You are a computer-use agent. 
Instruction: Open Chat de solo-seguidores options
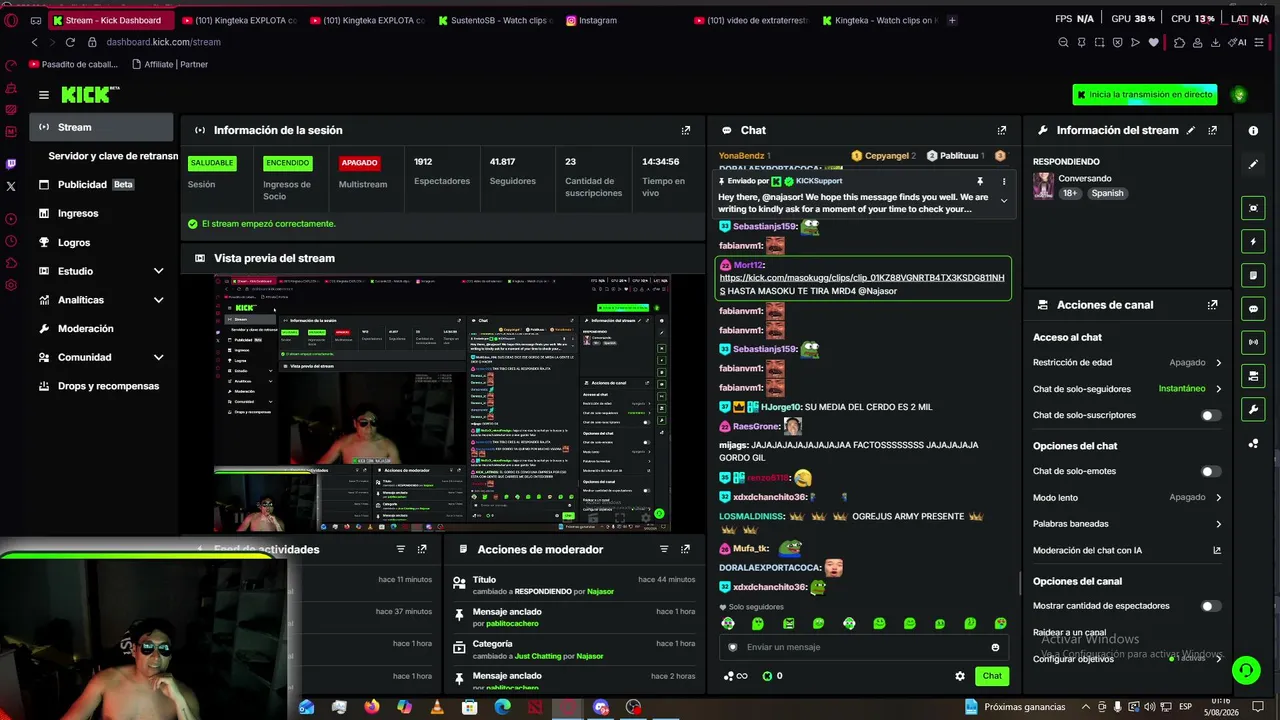(x=1127, y=389)
